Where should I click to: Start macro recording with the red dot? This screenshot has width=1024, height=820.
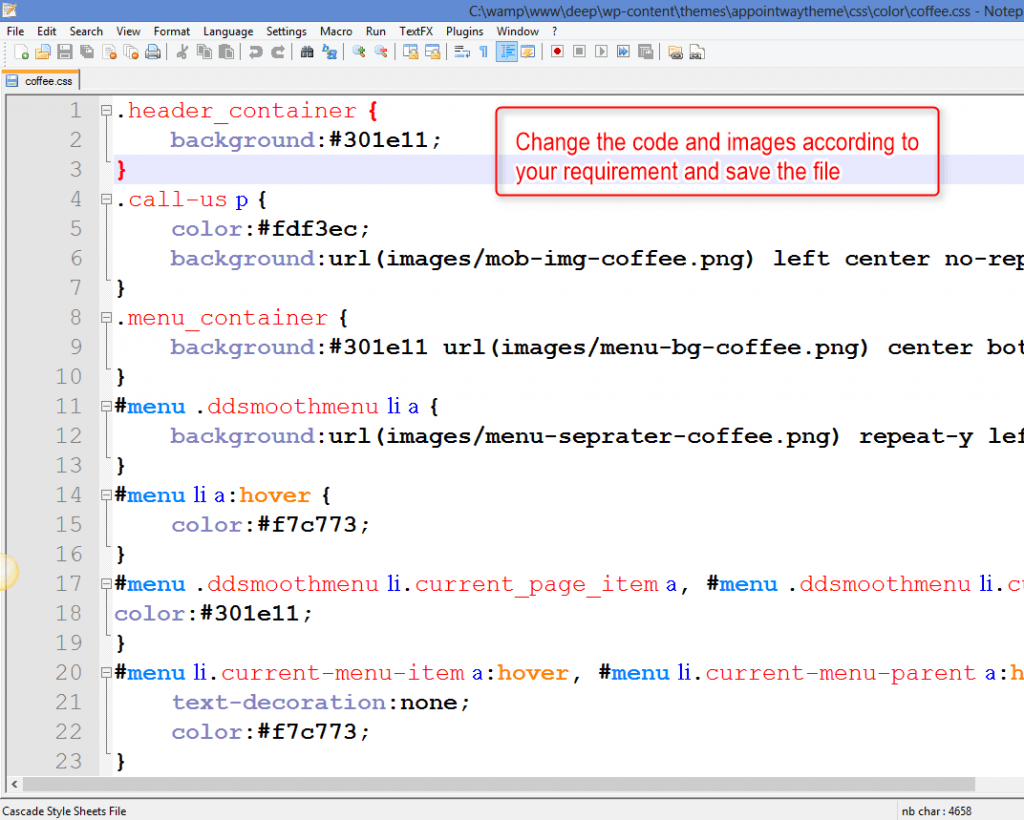(557, 51)
